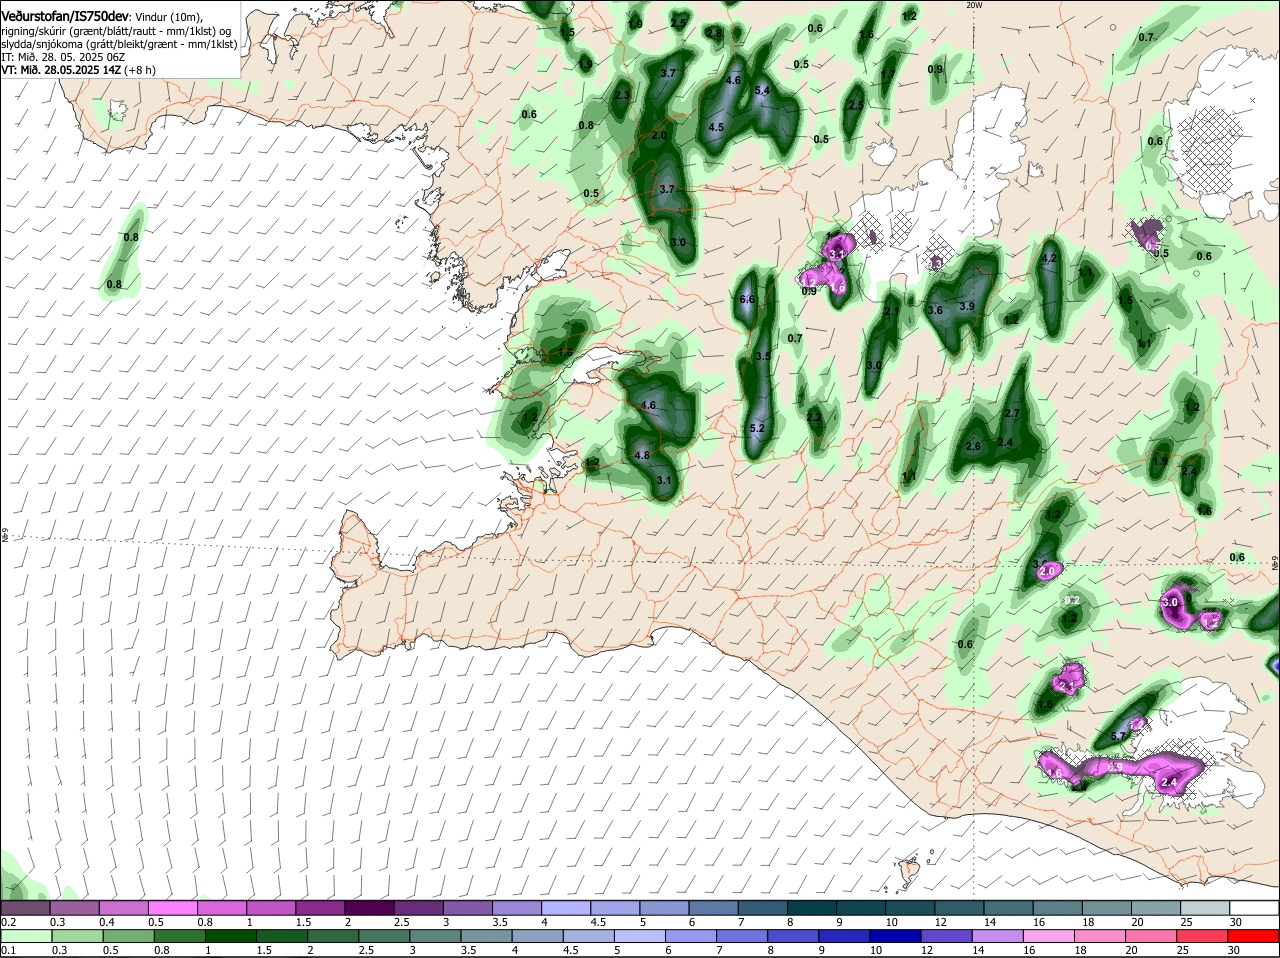Click the 6.6 precipitation value on the map
Viewport: 1280px width, 958px height.
point(746,299)
